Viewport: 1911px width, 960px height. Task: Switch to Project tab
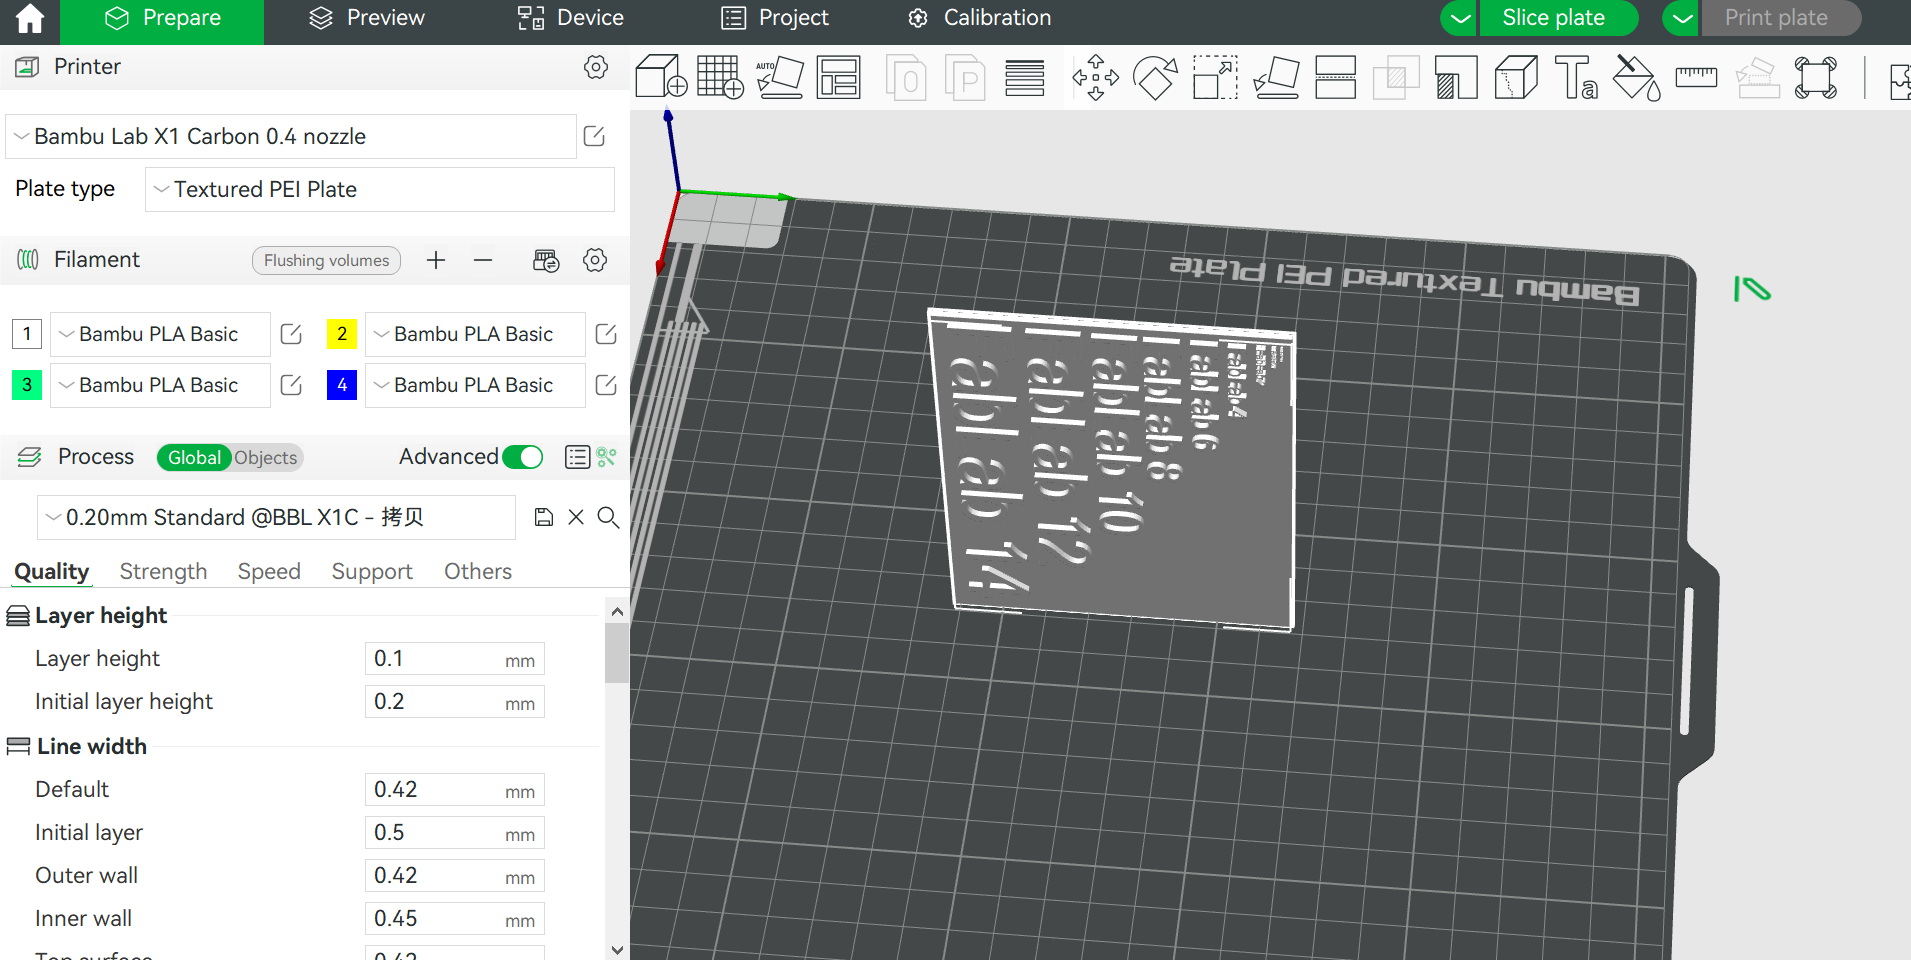[775, 18]
